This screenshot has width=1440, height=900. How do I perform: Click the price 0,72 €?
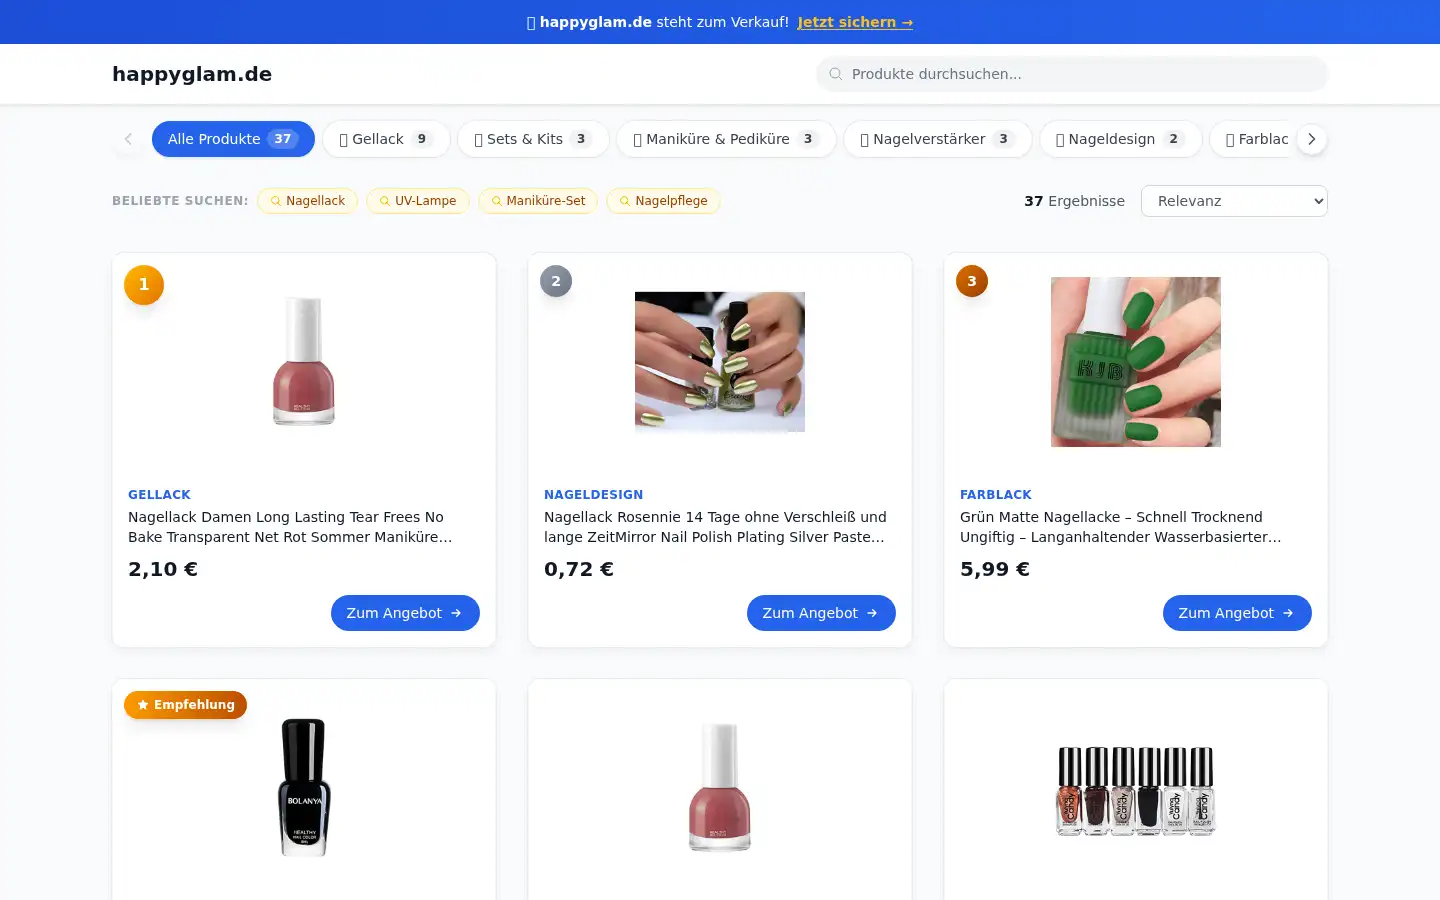coord(579,569)
